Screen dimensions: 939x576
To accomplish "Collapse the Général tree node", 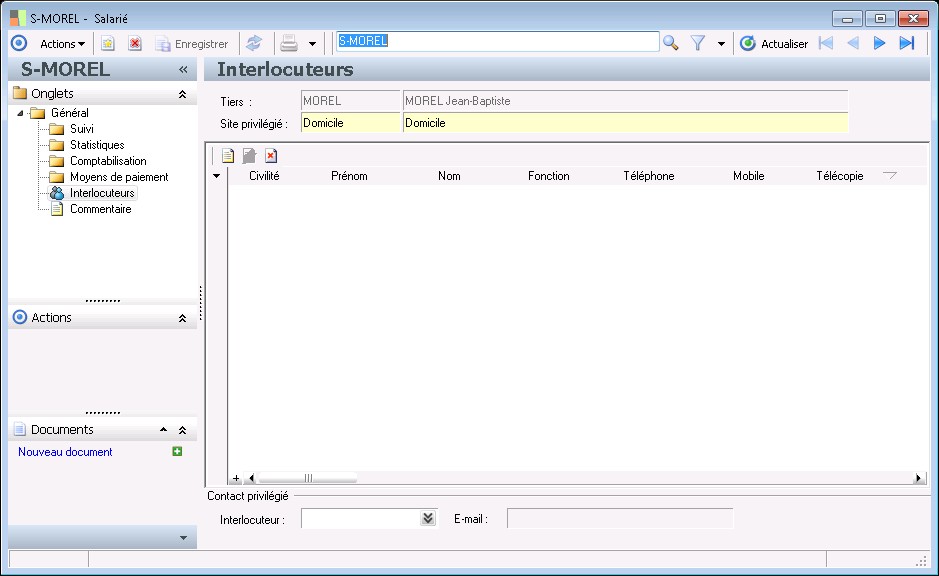I will [x=20, y=113].
